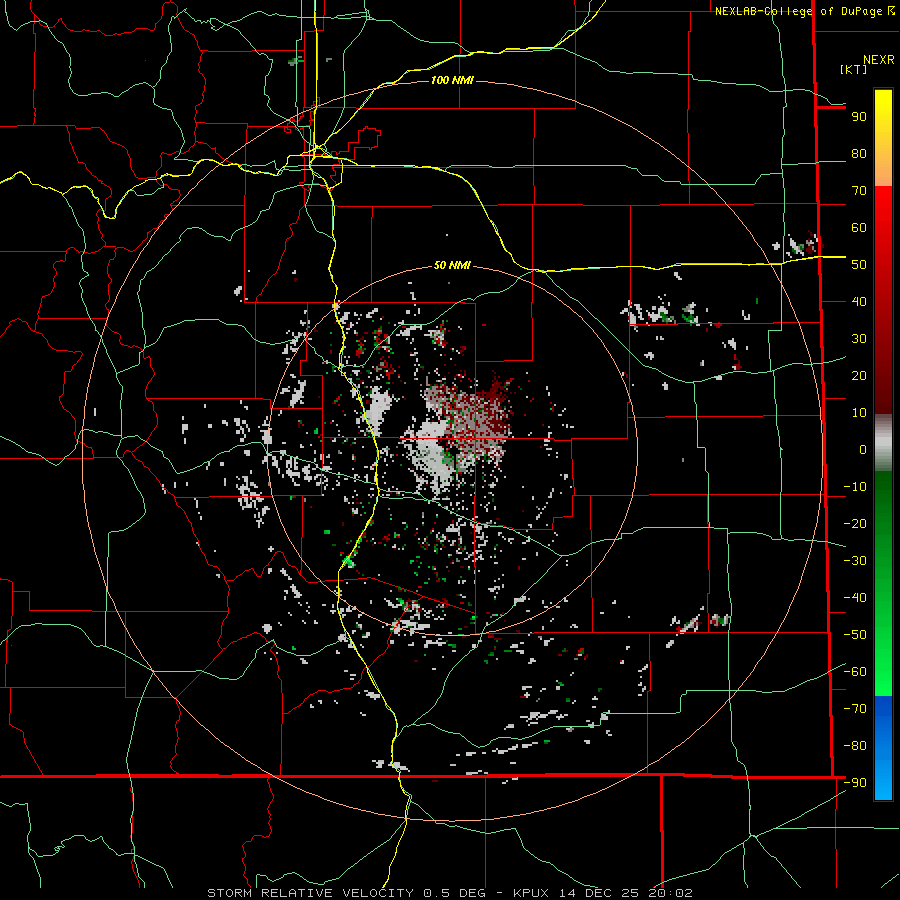This screenshot has height=900, width=900.
Task: Click the -50 value on velocity scale
Action: tap(855, 635)
